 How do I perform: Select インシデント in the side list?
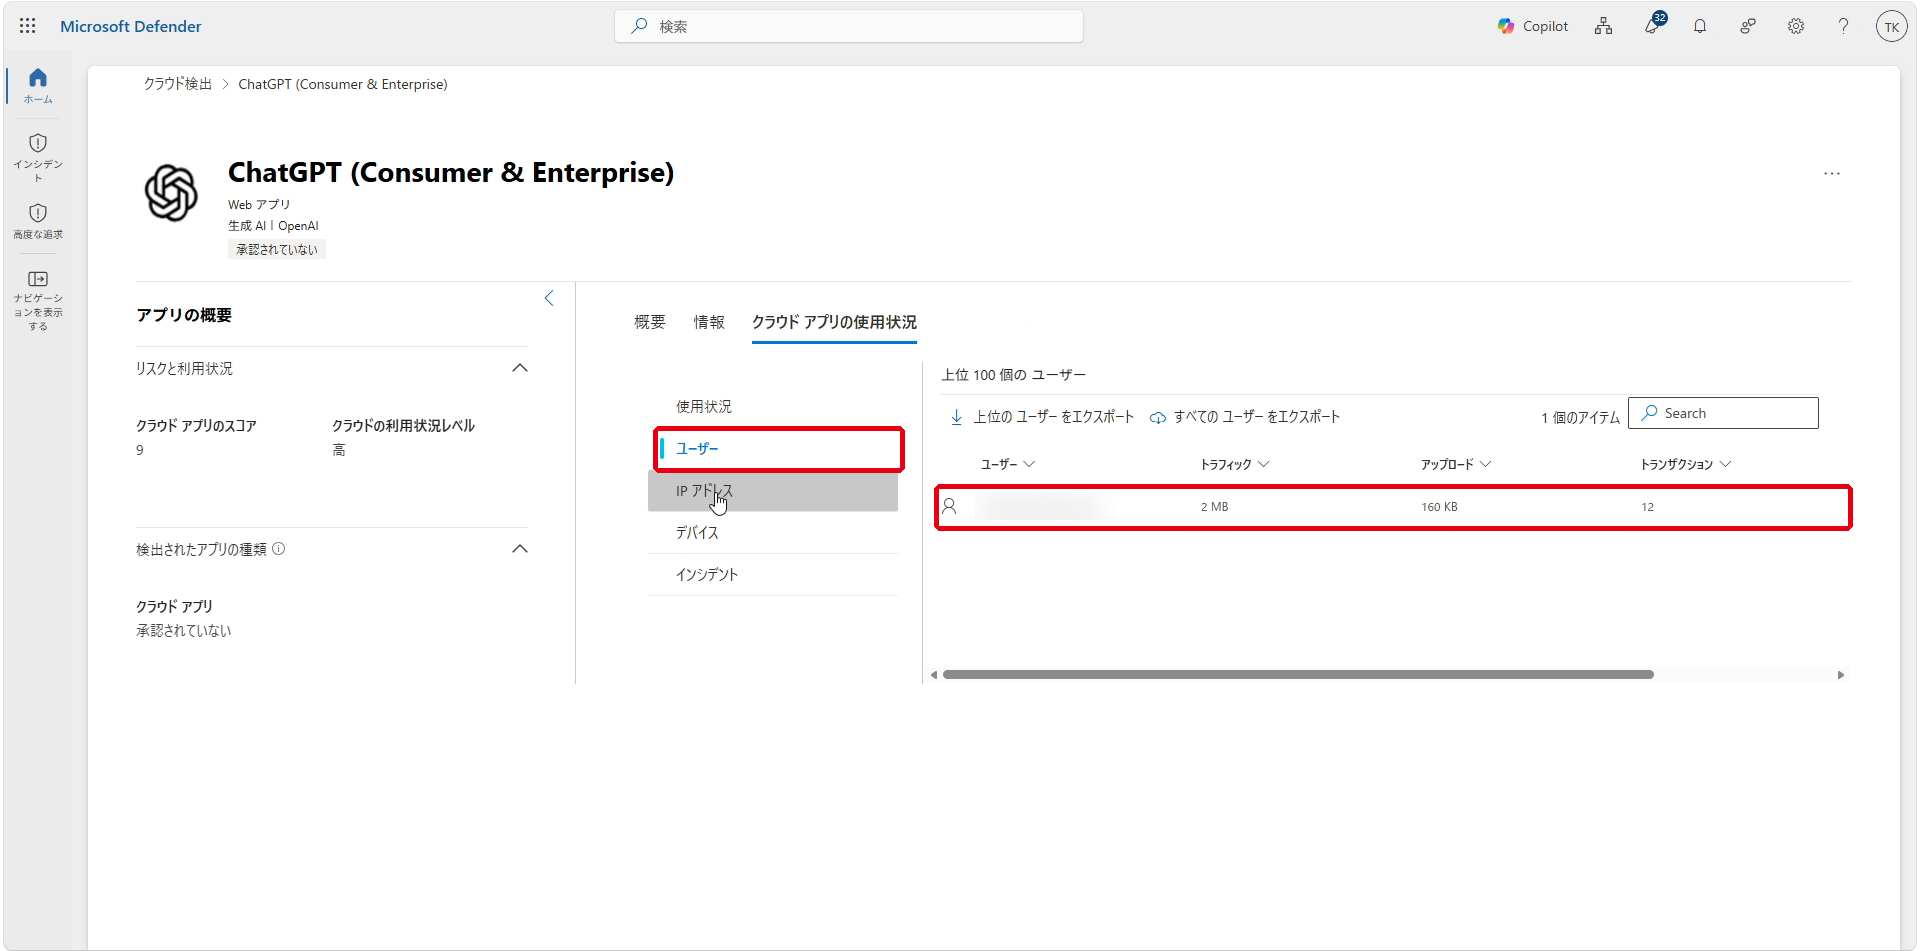(773, 575)
